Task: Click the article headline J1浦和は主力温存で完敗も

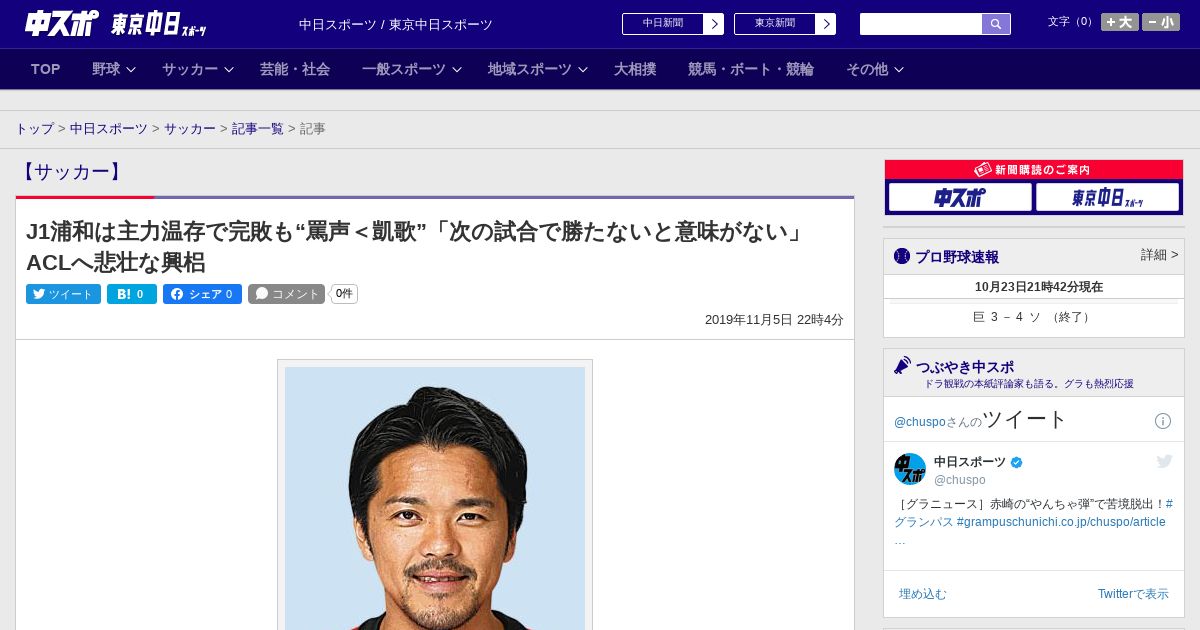Action: [416, 247]
